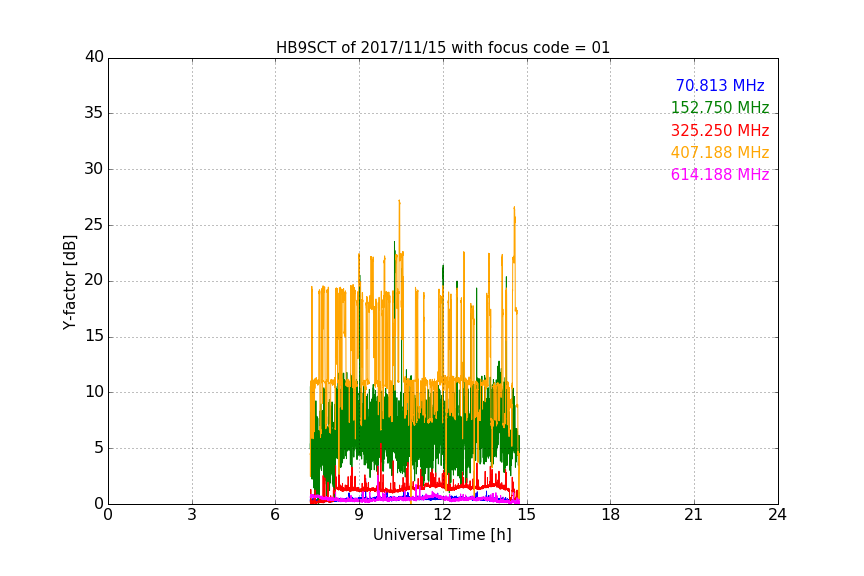Click the y-axis tick label 40
The height and width of the screenshot is (576, 864).
(x=94, y=57)
